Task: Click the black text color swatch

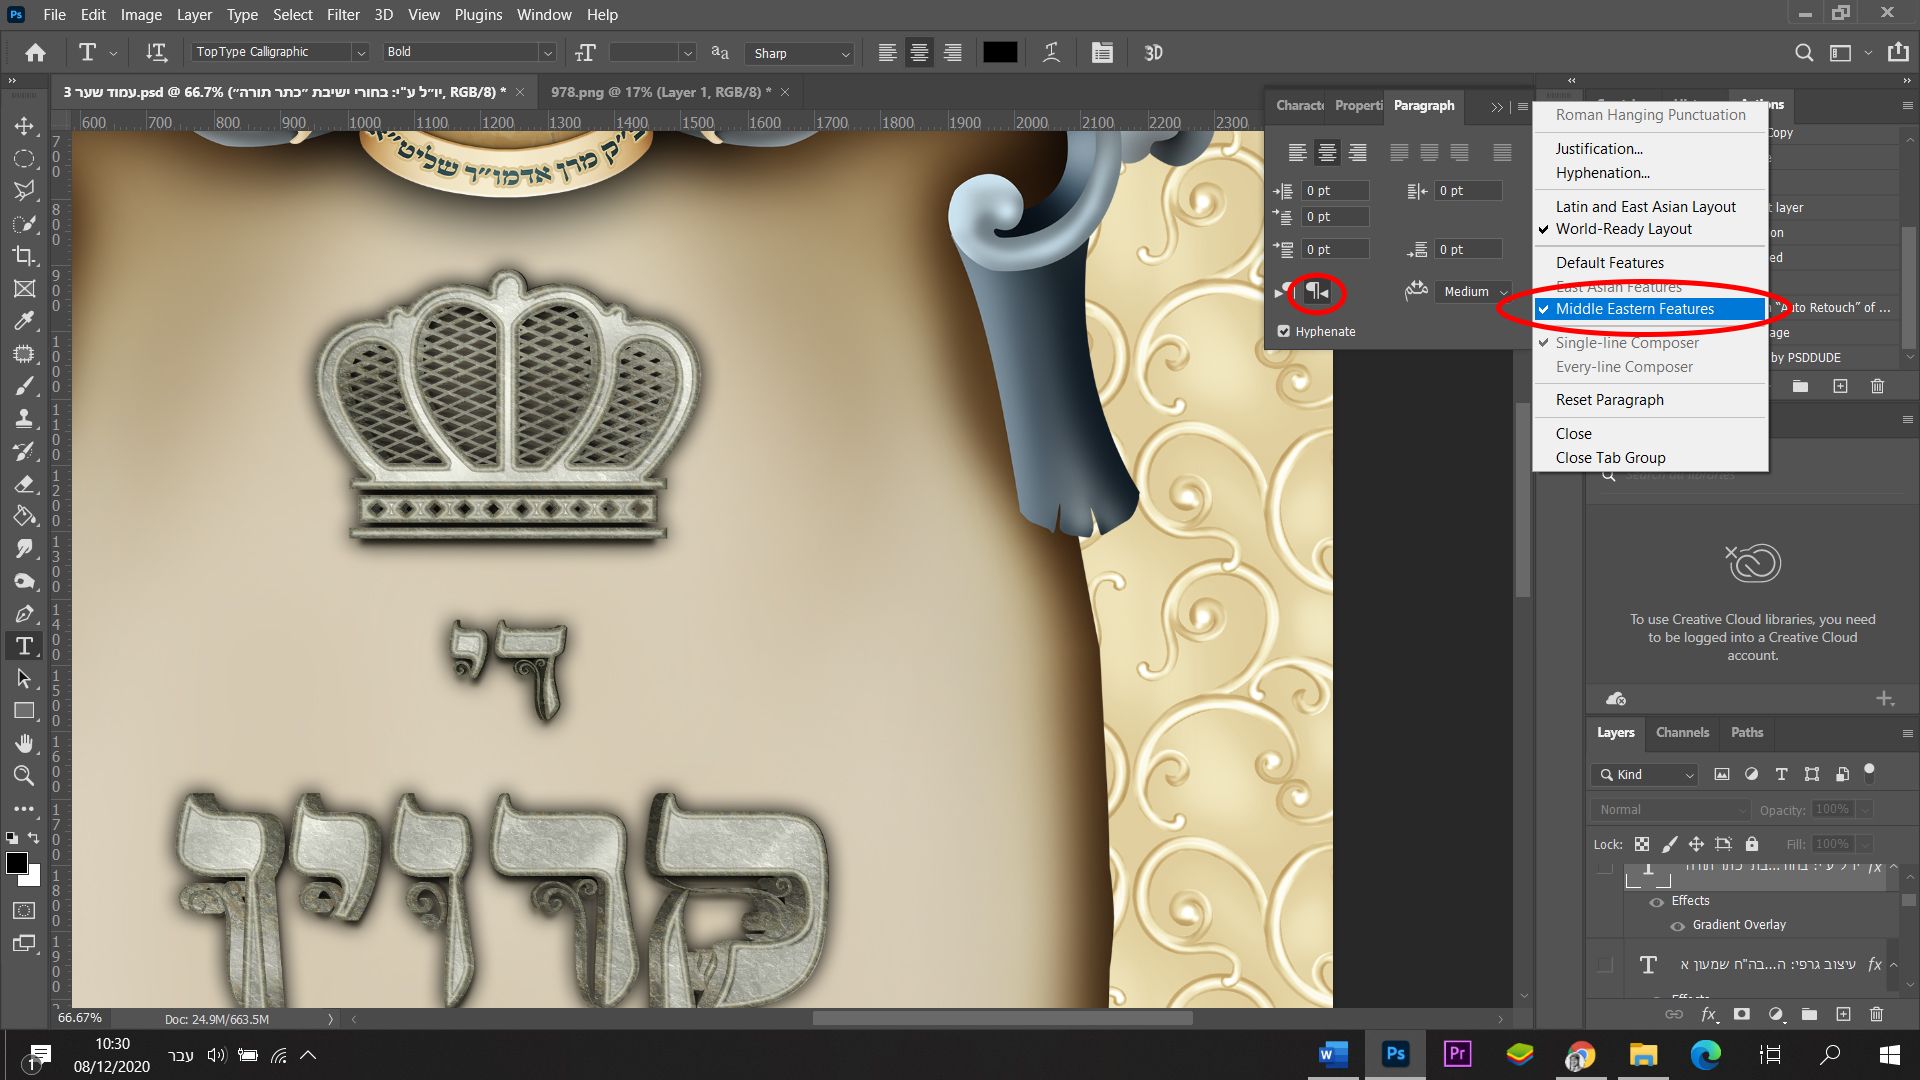Action: pyautogui.click(x=1000, y=53)
